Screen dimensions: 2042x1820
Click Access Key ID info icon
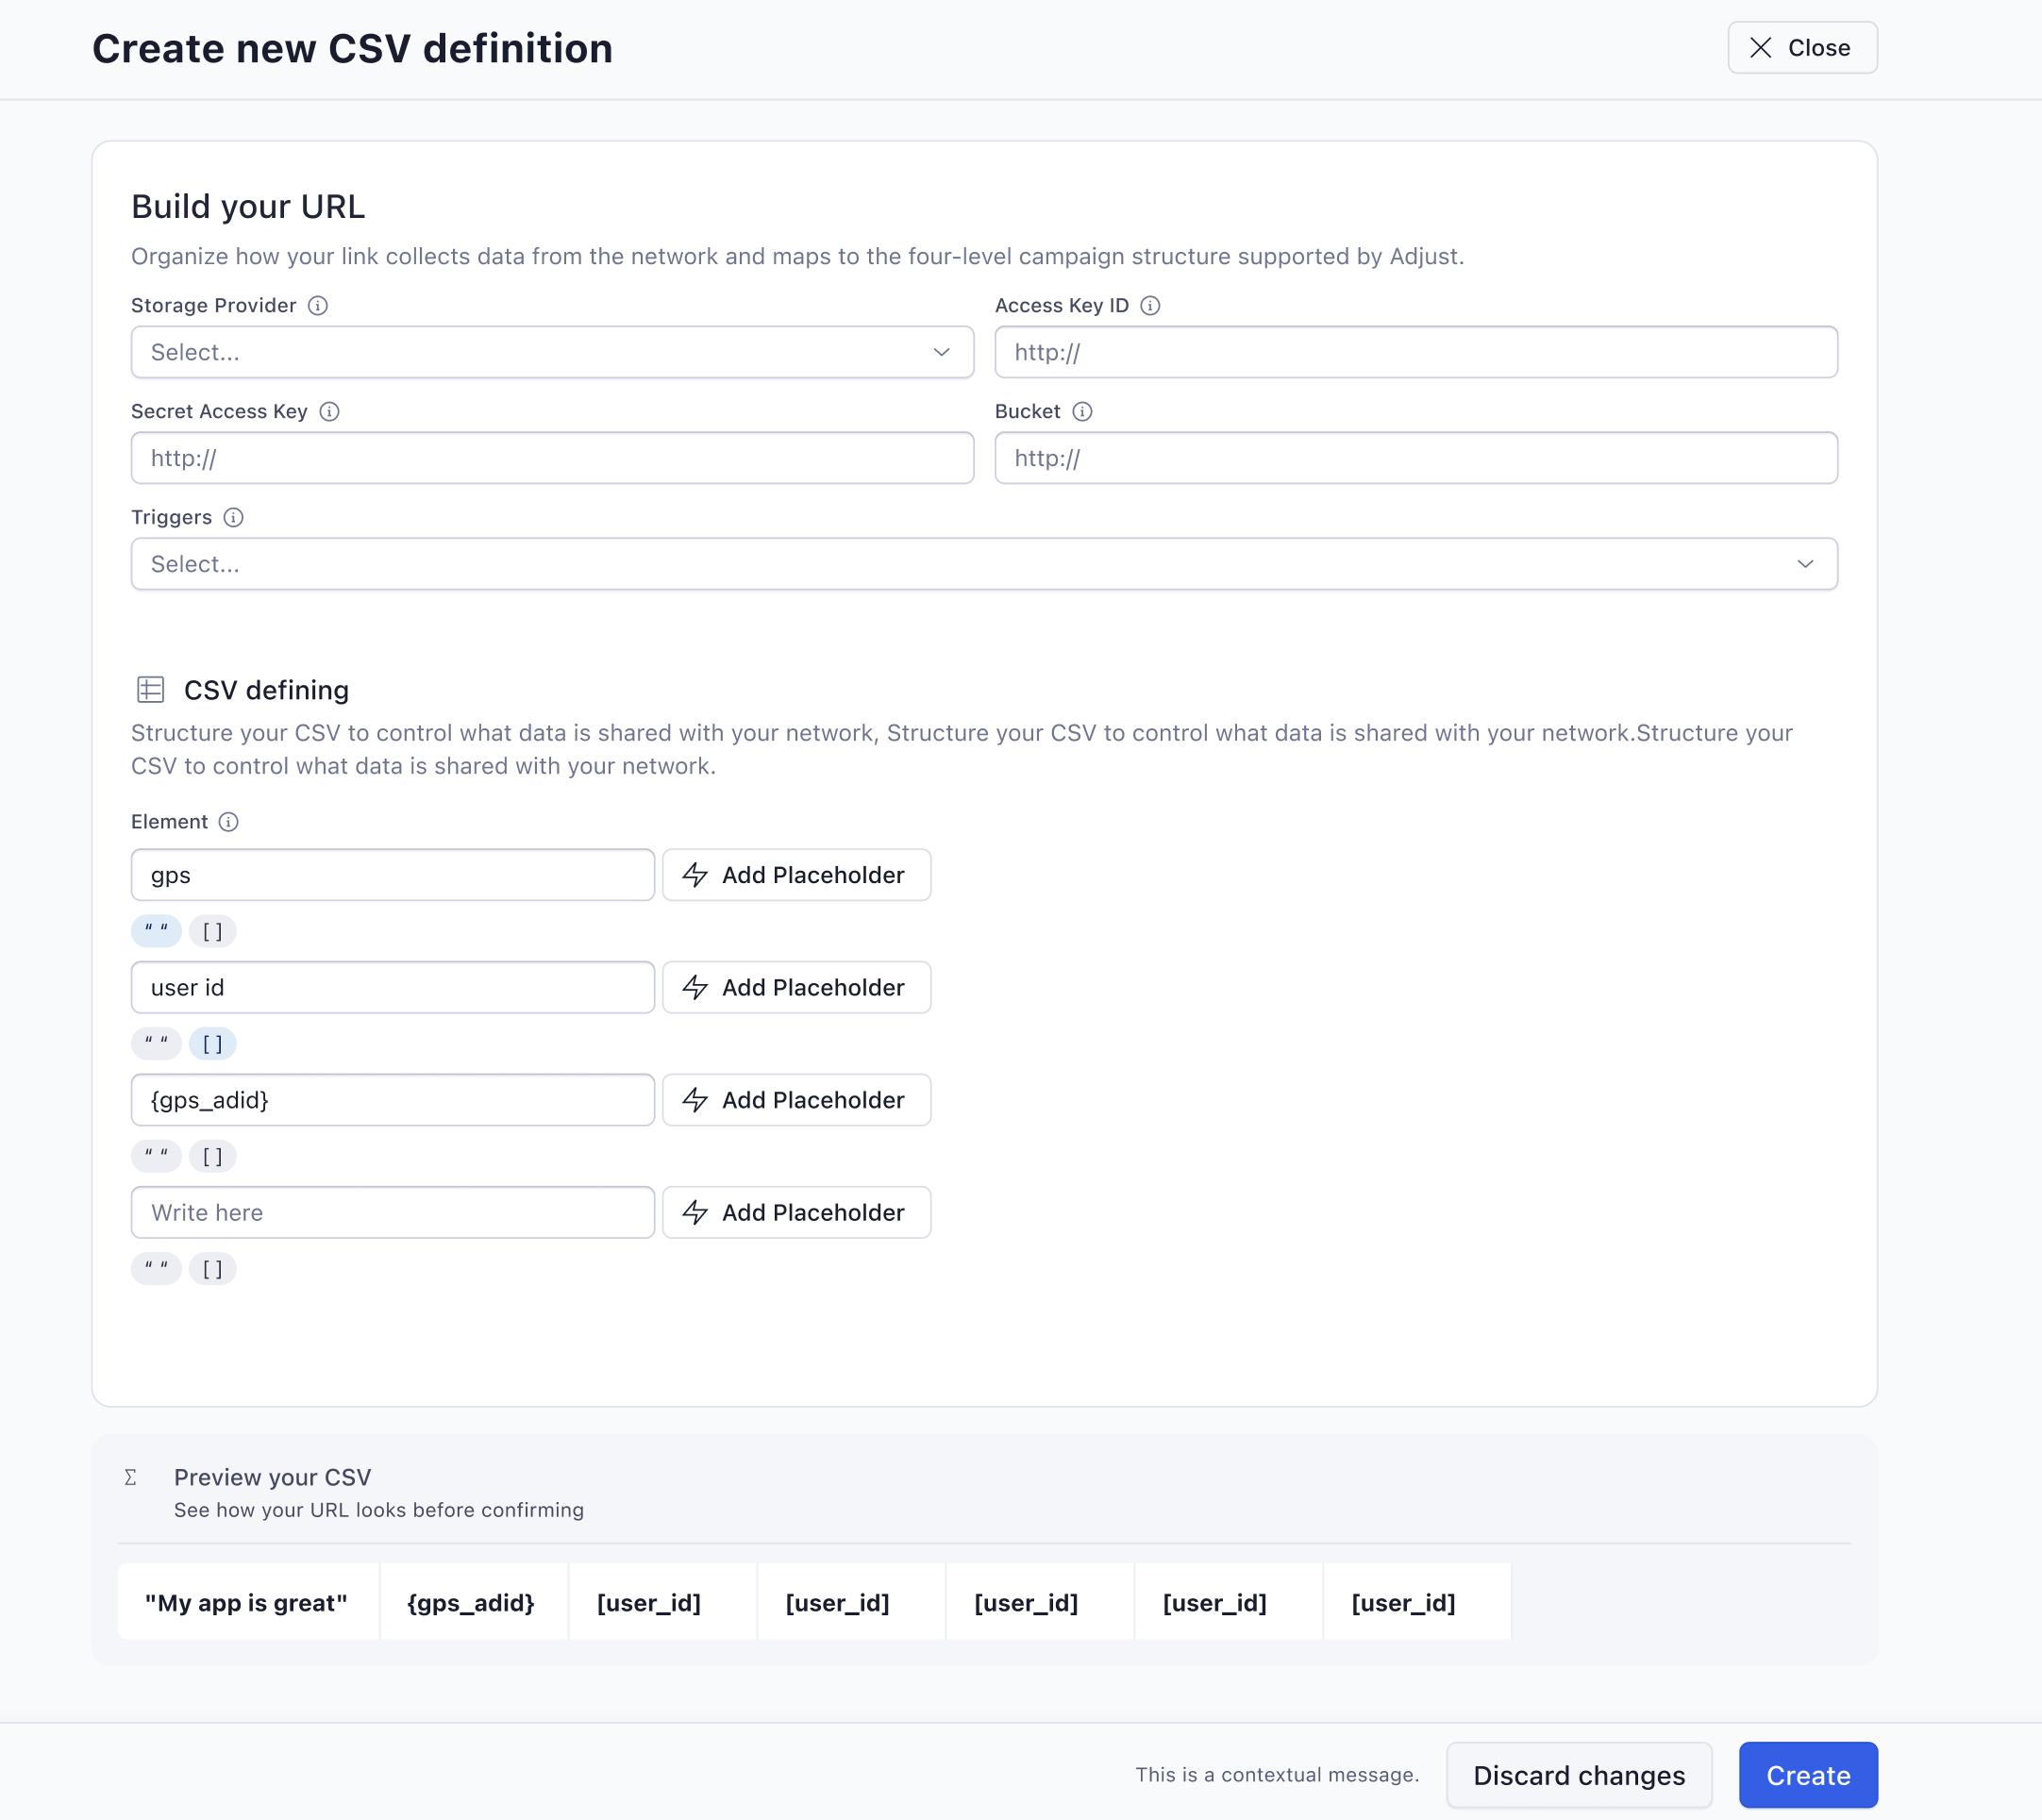pos(1150,306)
